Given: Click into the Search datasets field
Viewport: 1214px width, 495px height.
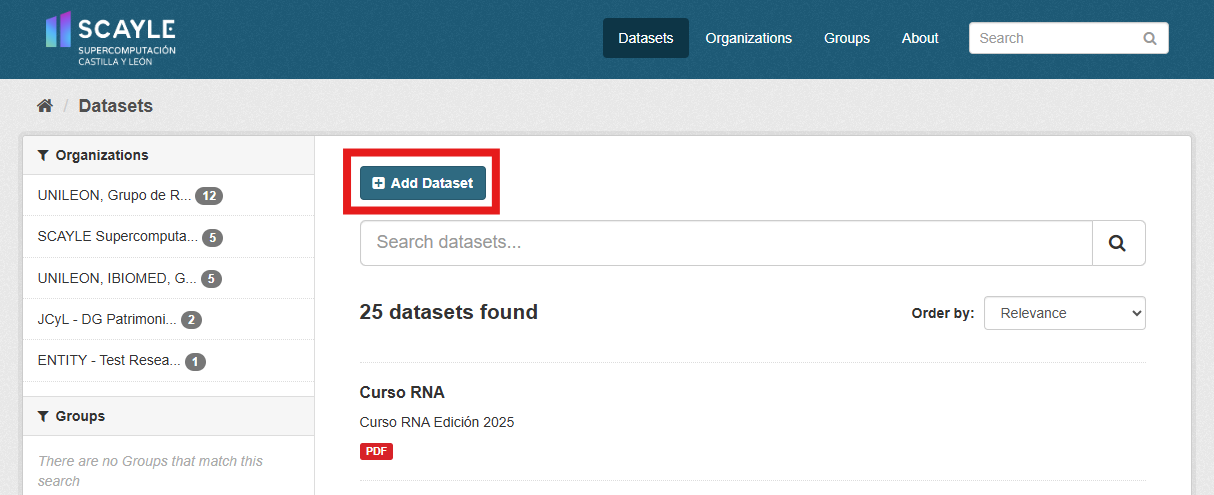Looking at the screenshot, I should (726, 243).
